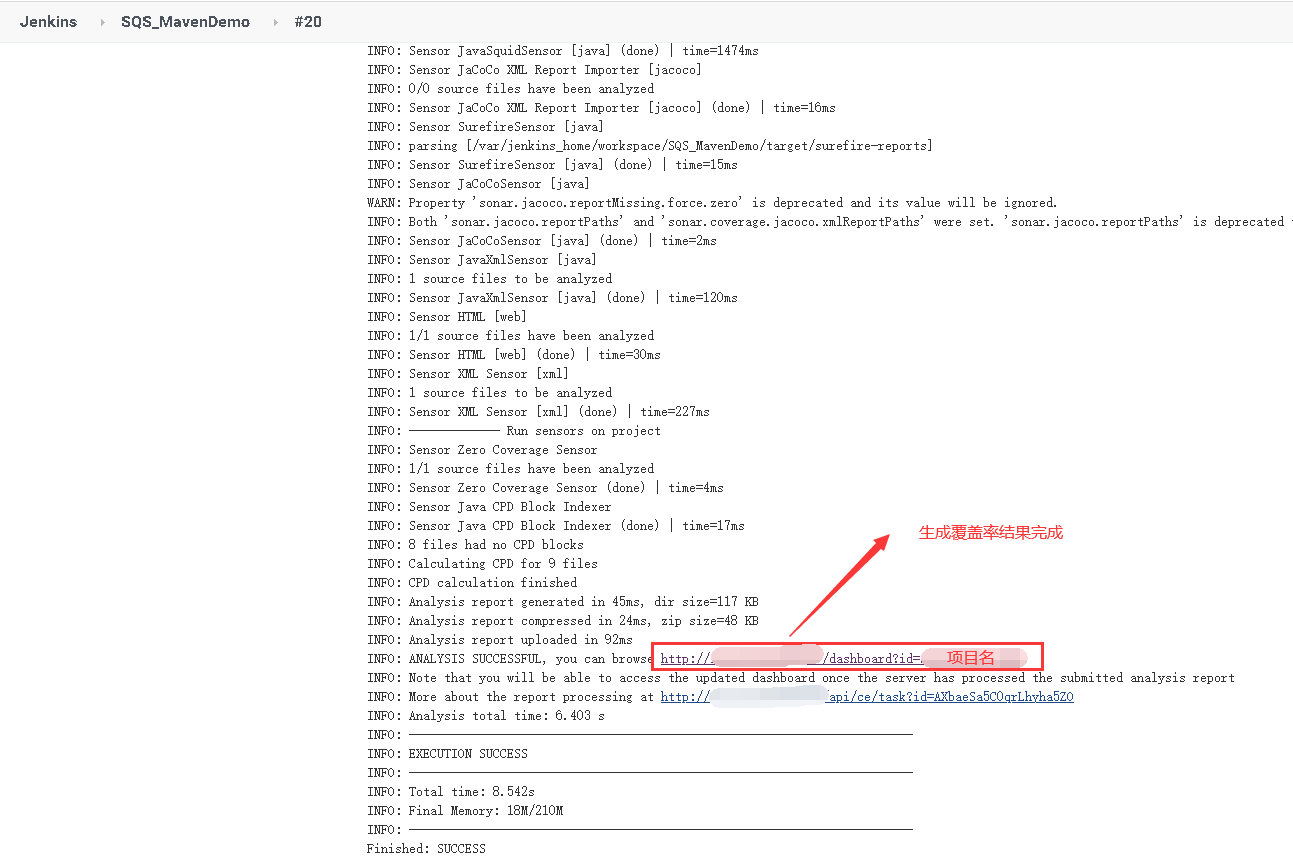Select the 'EXECUTION SUCCESS' line
The height and width of the screenshot is (857, 1293).
447,754
